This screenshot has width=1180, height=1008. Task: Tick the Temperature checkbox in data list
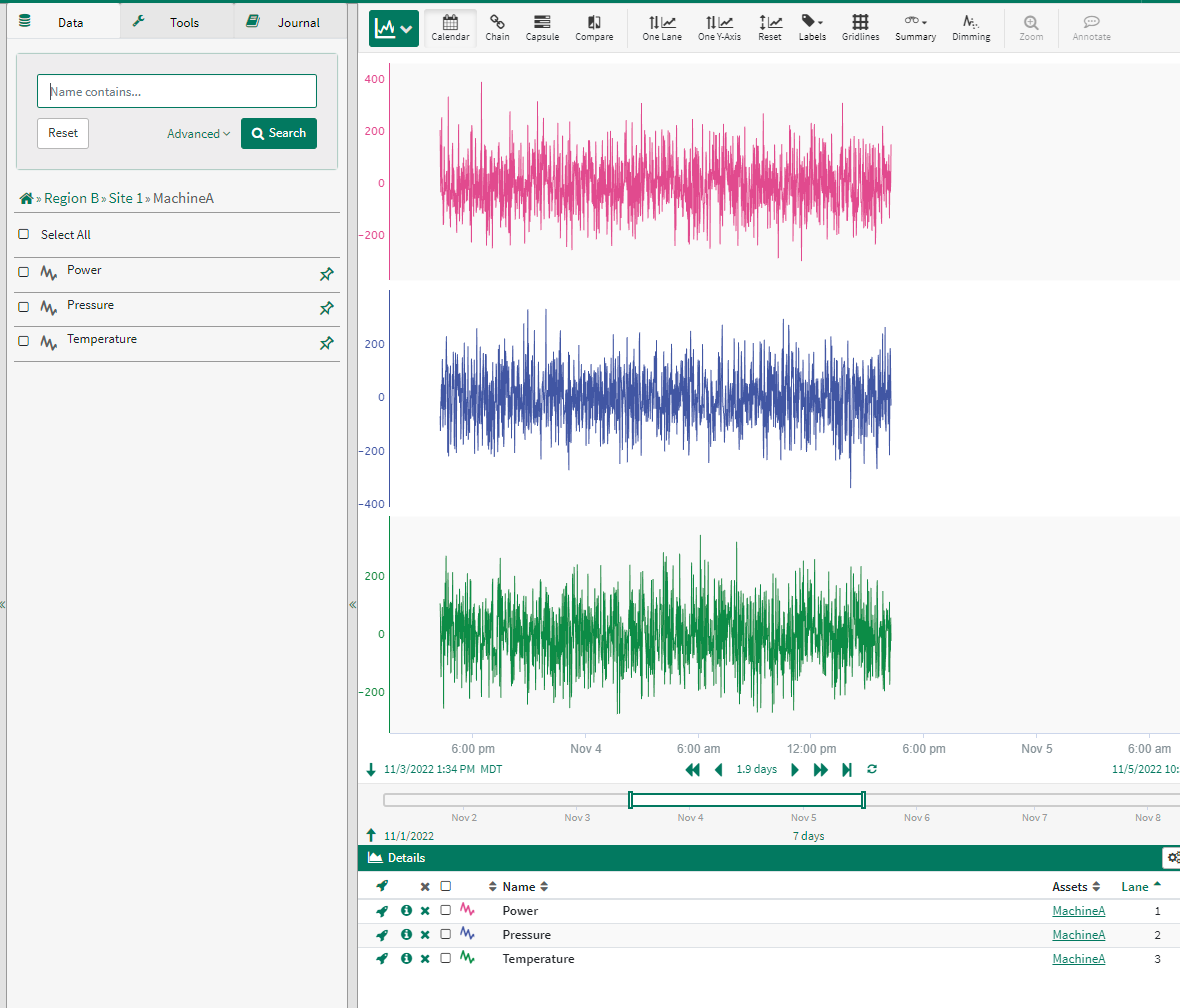[24, 341]
